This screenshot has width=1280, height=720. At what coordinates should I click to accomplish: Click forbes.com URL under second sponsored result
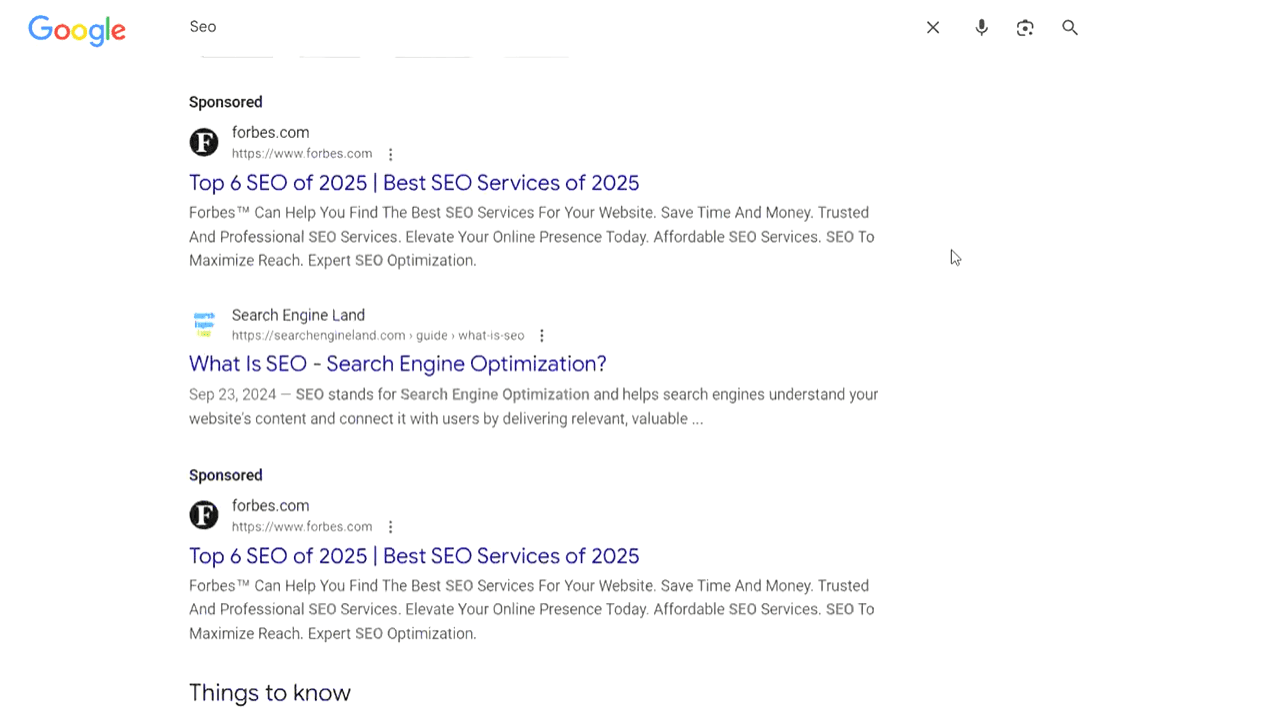pyautogui.click(x=301, y=527)
